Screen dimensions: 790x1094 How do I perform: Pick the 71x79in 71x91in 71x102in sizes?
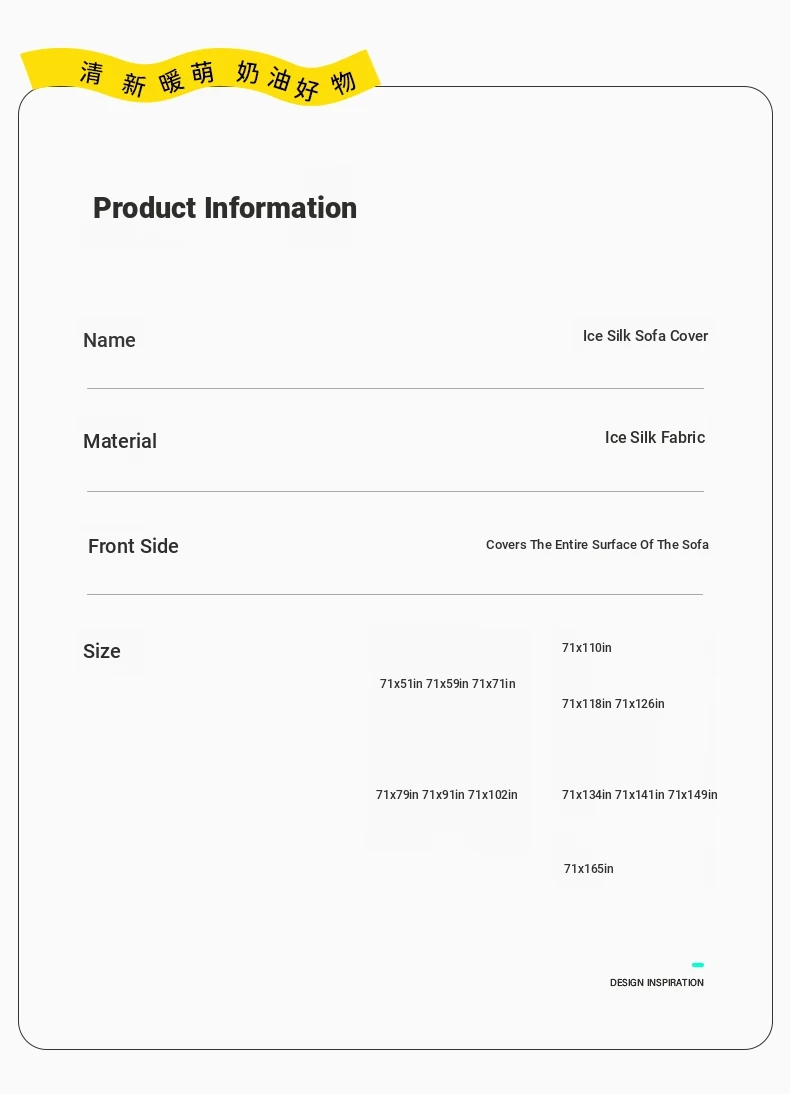[447, 795]
